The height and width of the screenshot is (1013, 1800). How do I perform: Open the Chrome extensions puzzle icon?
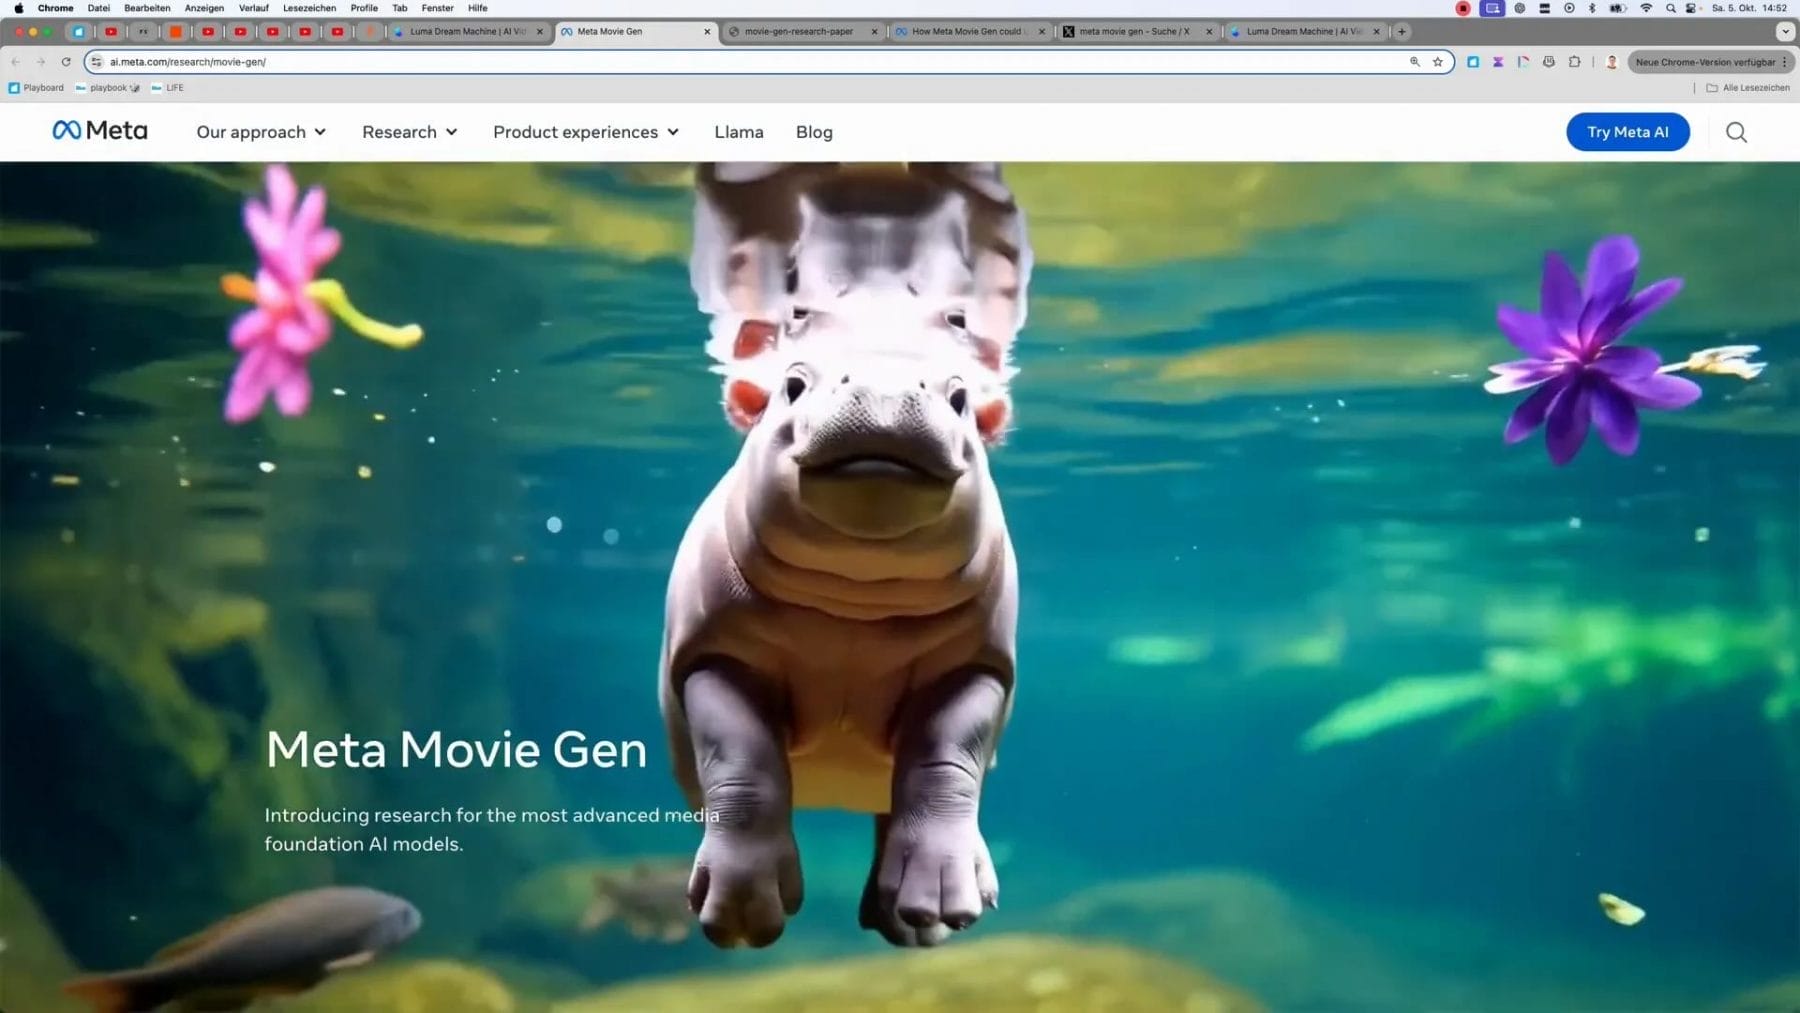point(1574,62)
